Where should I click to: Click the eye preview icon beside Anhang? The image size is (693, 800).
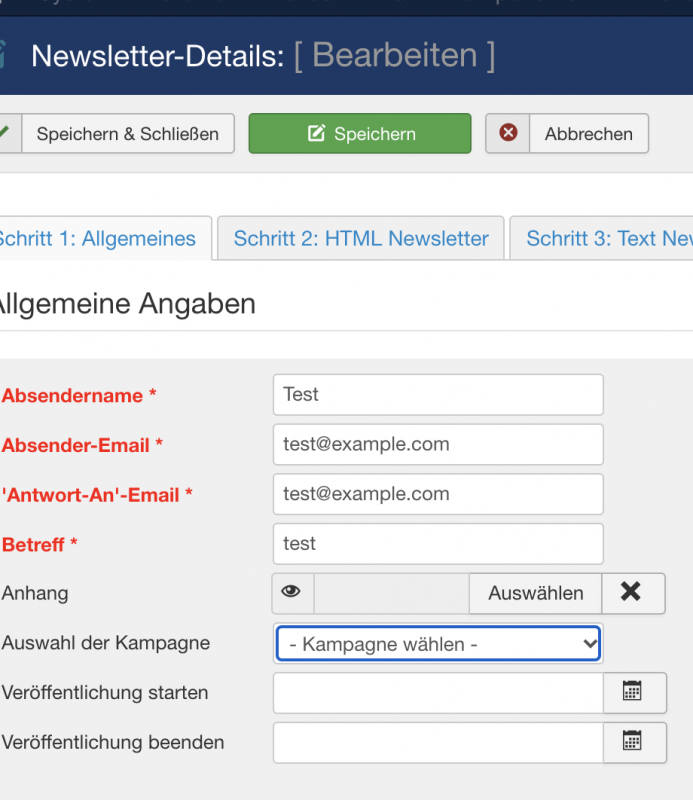292,593
